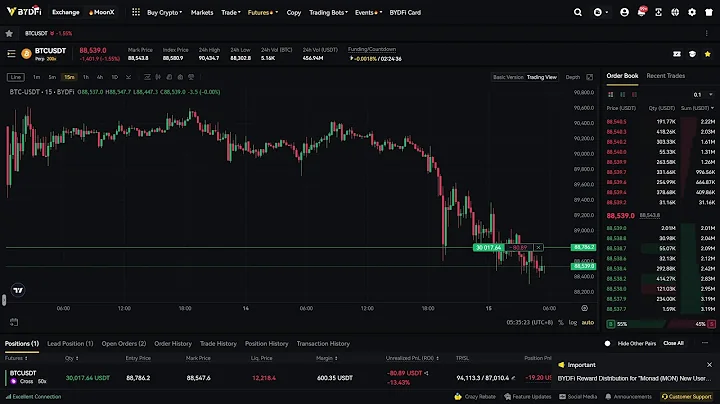This screenshot has height=404, width=720.
Task: Open order book precision 0.1 dropdown
Action: pyautogui.click(x=703, y=95)
